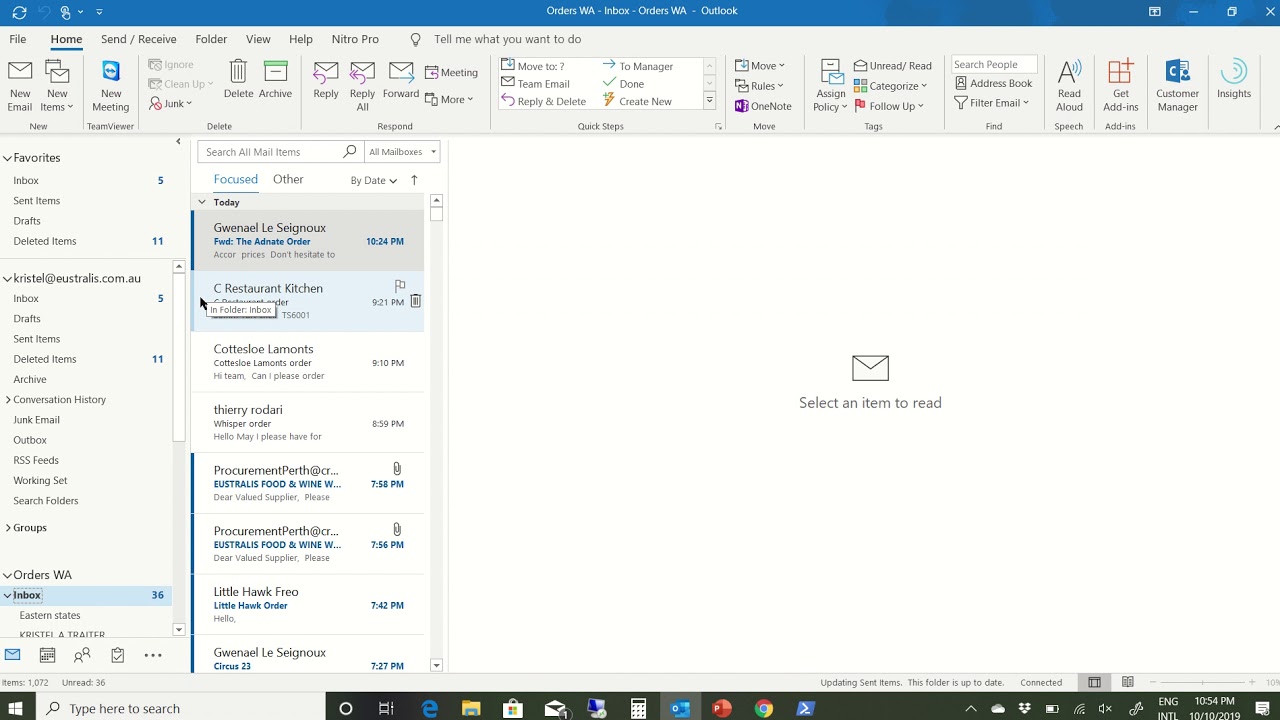Expand the Quick Steps gallery
1280x720 pixels.
(x=709, y=101)
